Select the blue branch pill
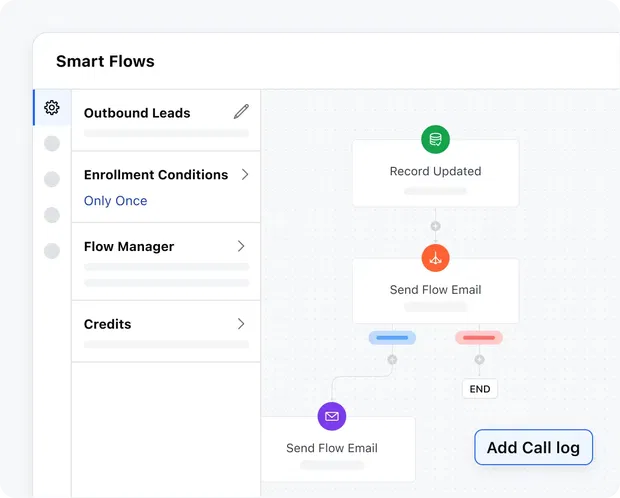 click(392, 338)
